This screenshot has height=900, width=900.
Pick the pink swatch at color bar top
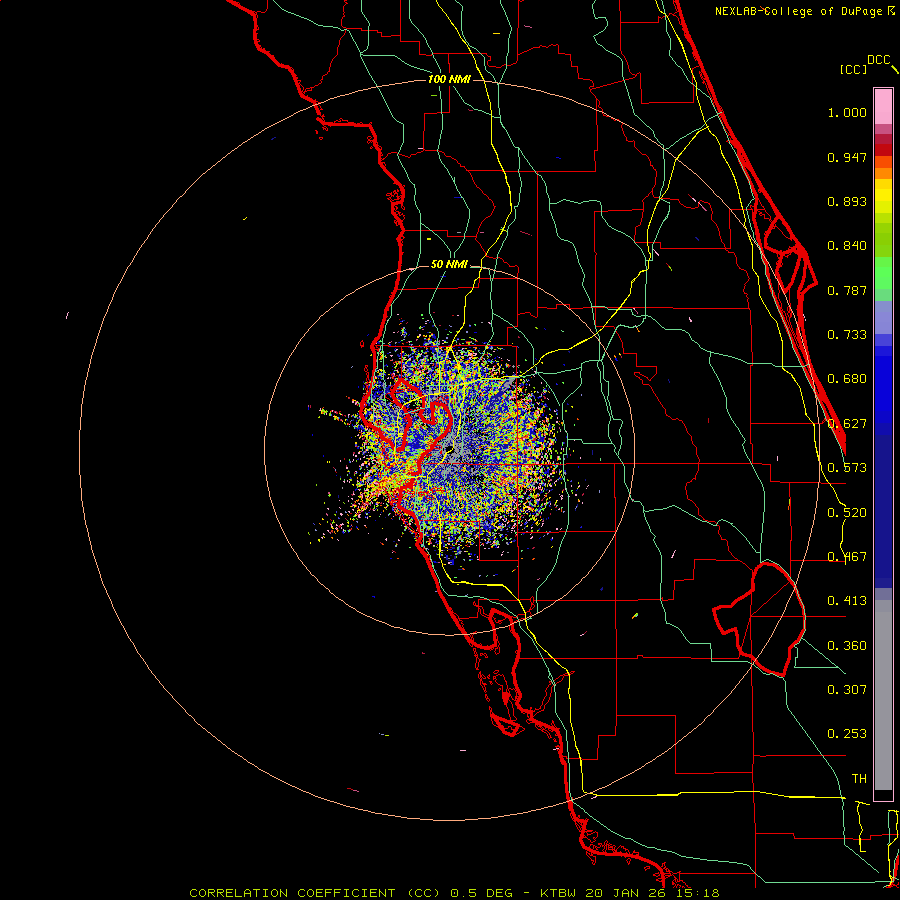[883, 106]
